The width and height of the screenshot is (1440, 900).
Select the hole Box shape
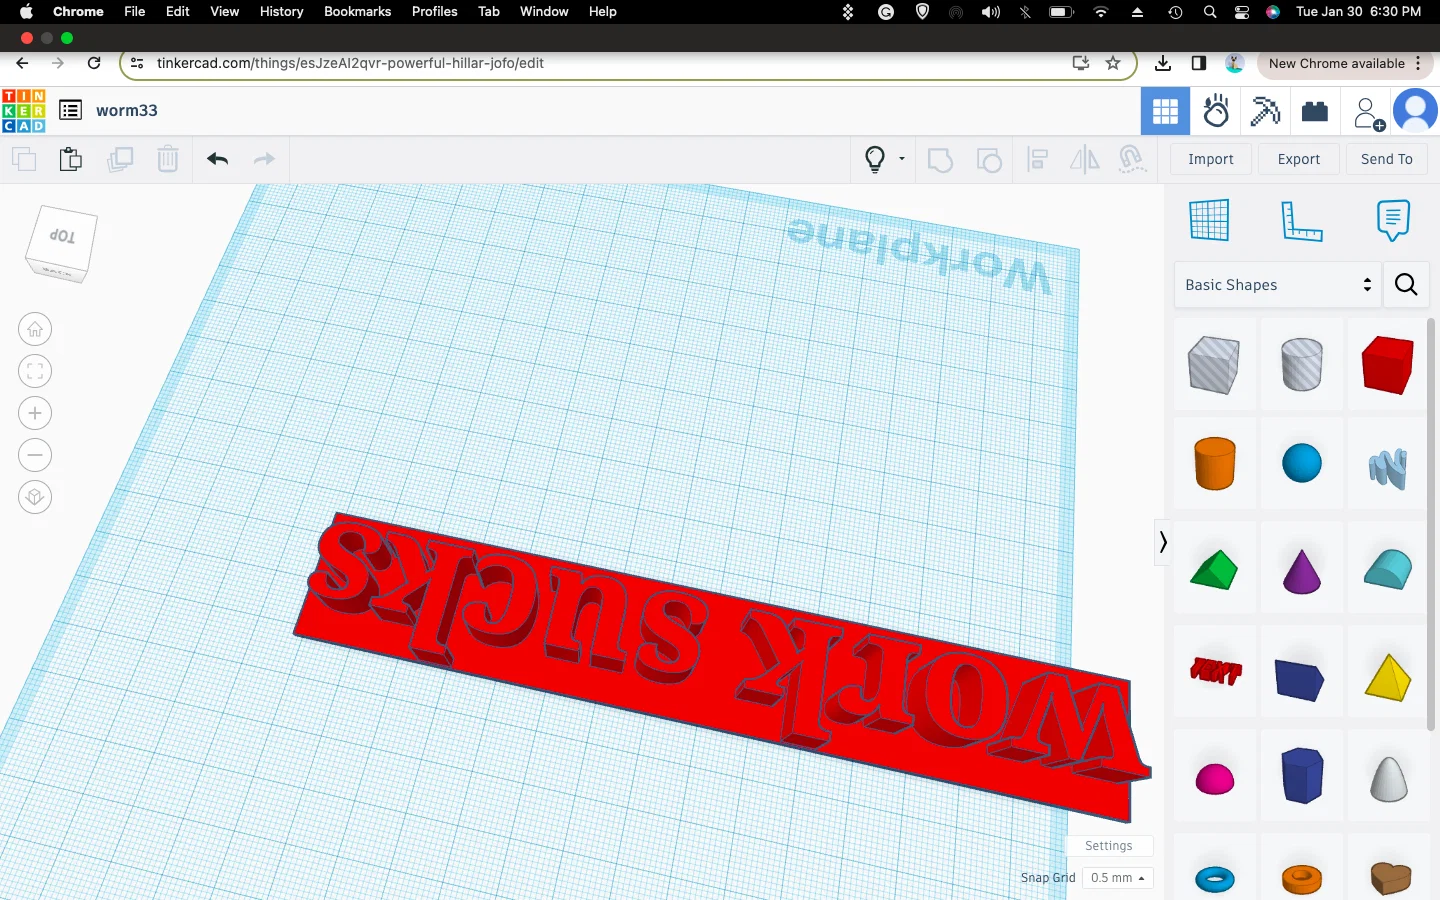pos(1214,364)
